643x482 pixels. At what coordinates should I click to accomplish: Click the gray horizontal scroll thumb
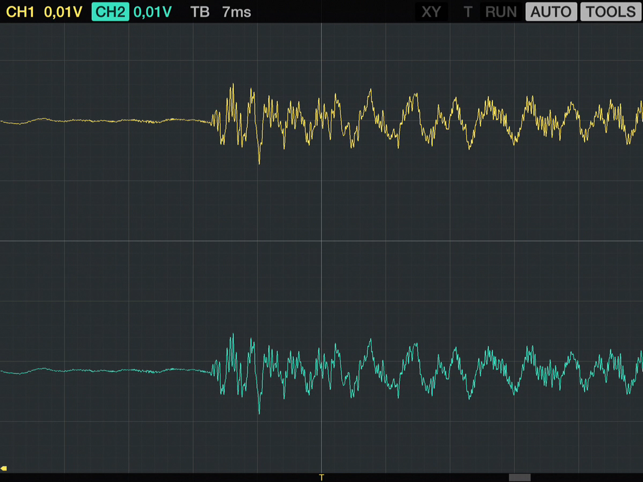click(x=520, y=477)
